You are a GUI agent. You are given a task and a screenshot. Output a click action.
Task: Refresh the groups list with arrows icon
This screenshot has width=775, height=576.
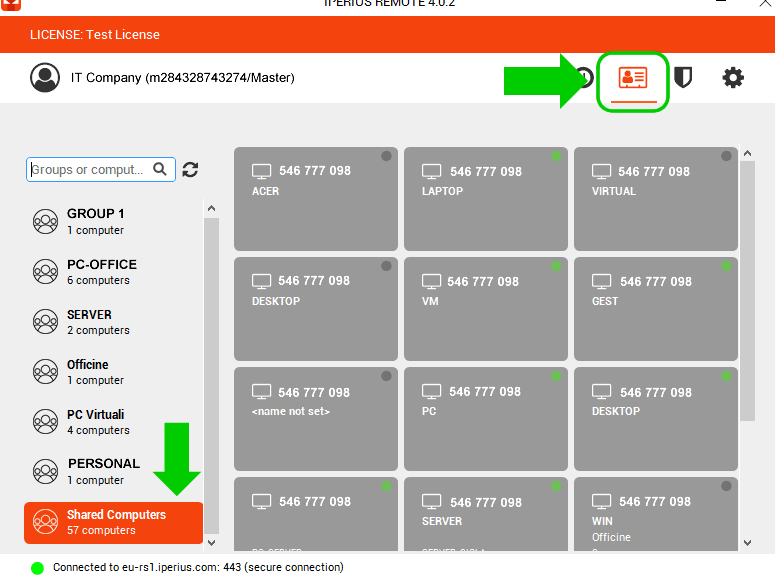pyautogui.click(x=190, y=170)
